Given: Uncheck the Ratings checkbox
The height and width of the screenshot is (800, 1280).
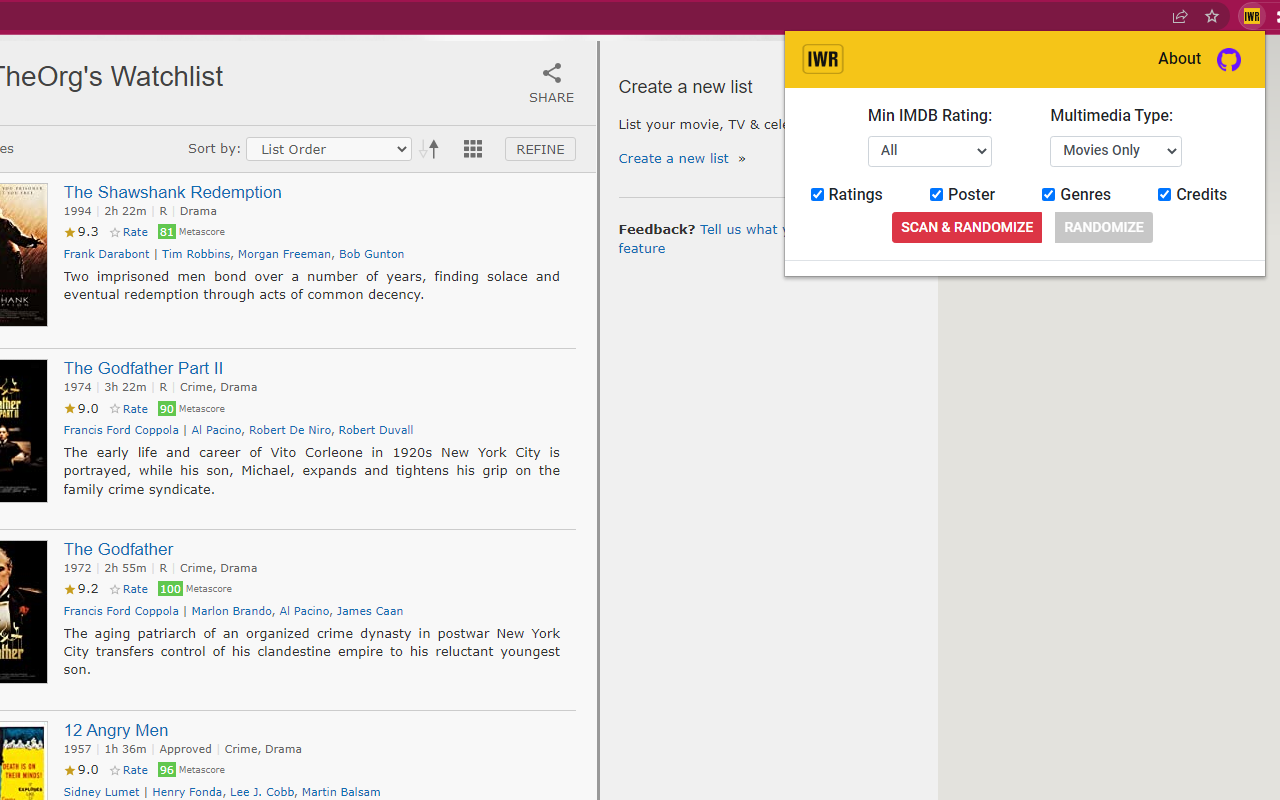Looking at the screenshot, I should (x=817, y=195).
